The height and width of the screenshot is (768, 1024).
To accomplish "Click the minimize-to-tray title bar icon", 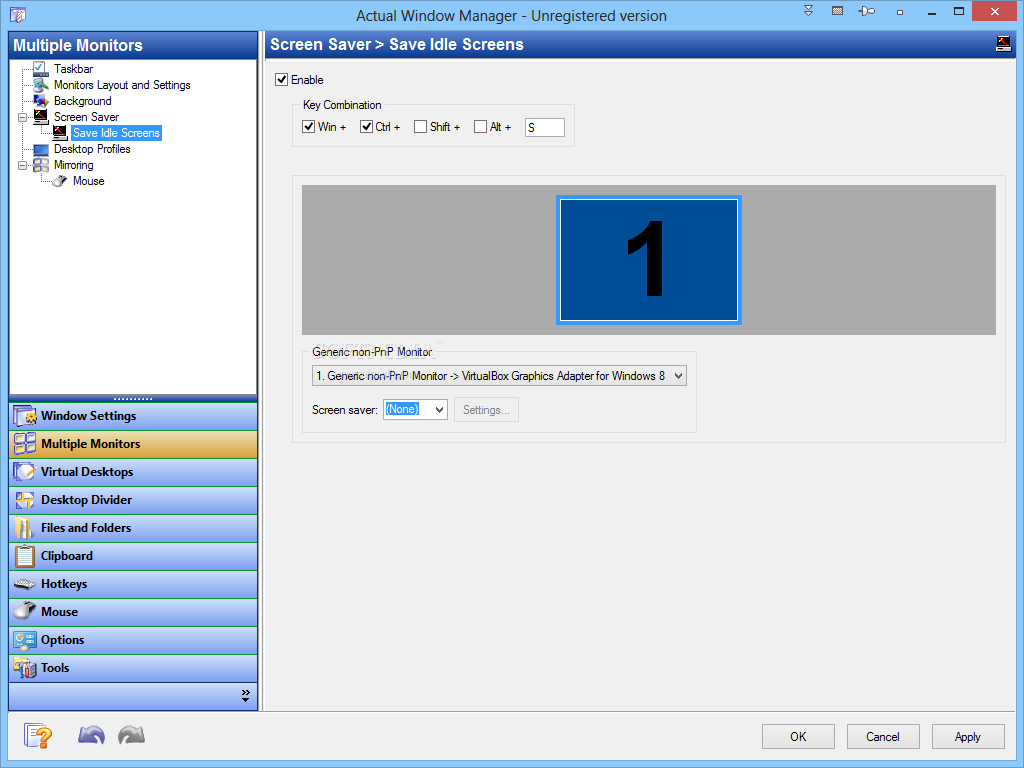I will (x=837, y=11).
